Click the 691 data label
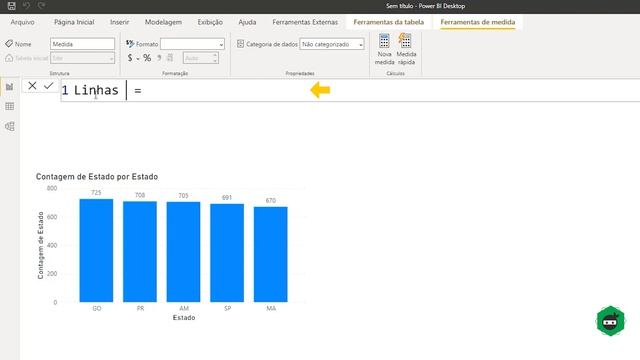Viewport: 640px width, 360px height. (227, 198)
